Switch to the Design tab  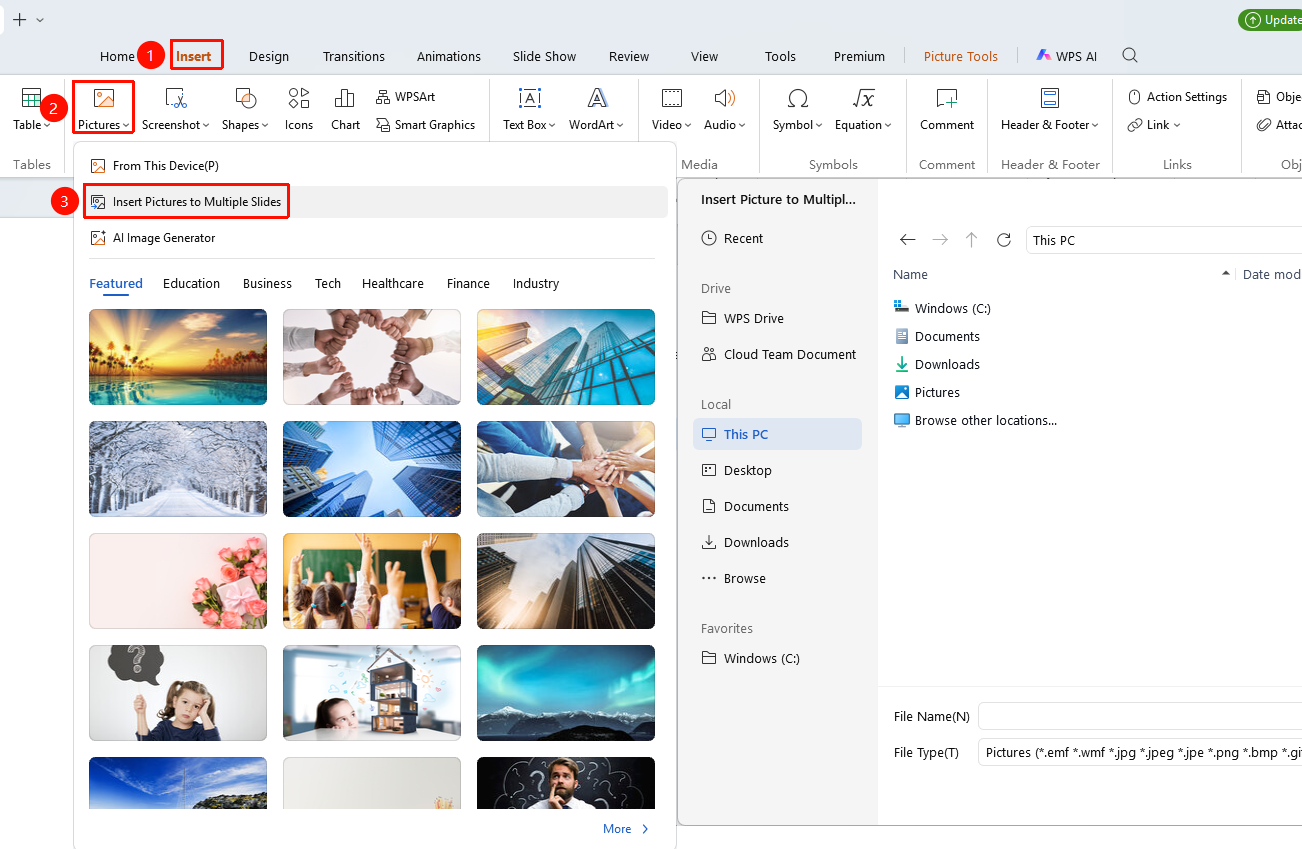[x=269, y=56]
